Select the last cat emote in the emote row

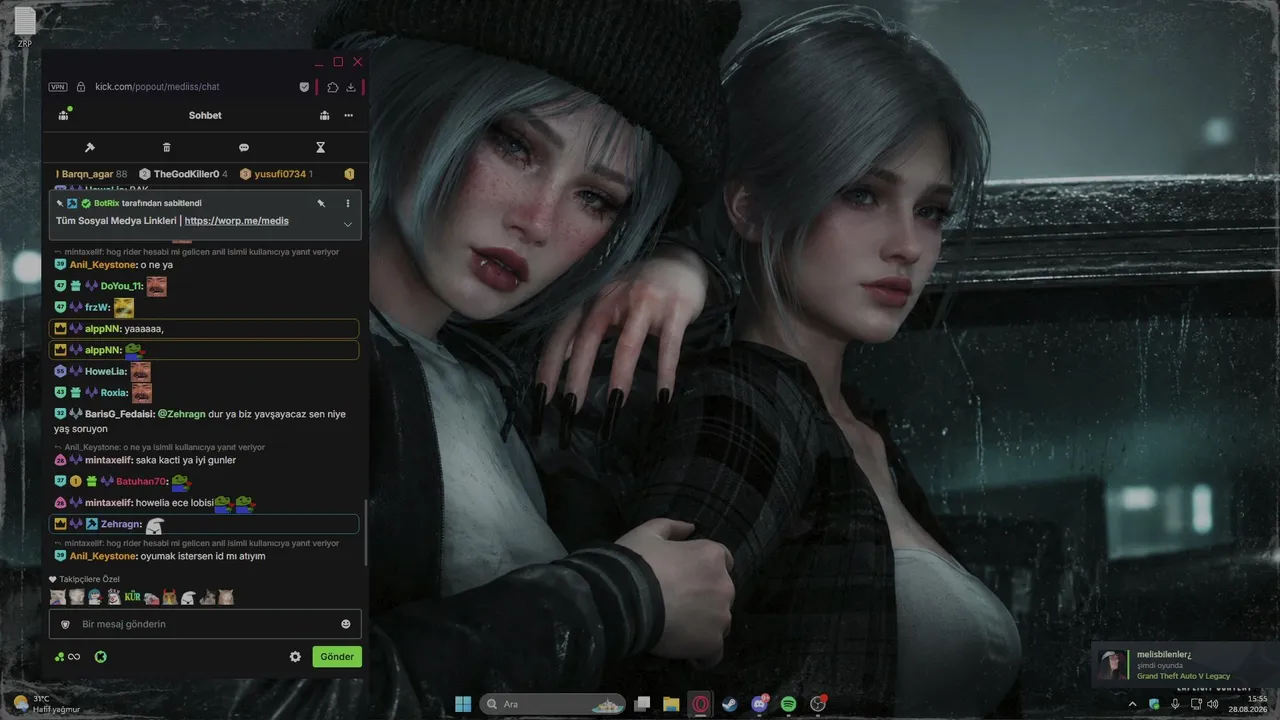click(x=226, y=597)
